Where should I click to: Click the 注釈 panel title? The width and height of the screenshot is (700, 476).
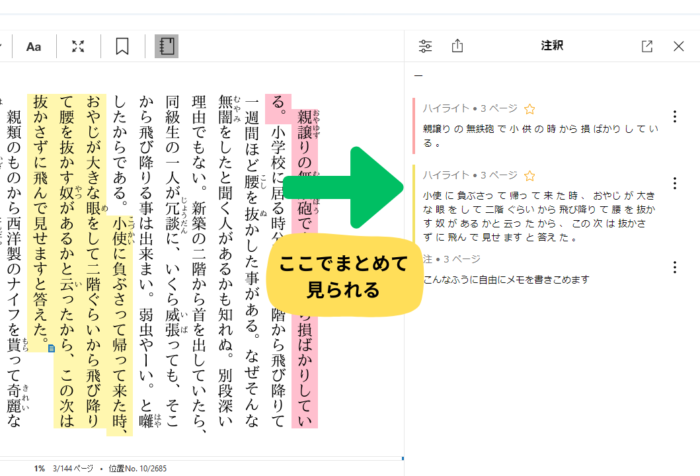552,46
